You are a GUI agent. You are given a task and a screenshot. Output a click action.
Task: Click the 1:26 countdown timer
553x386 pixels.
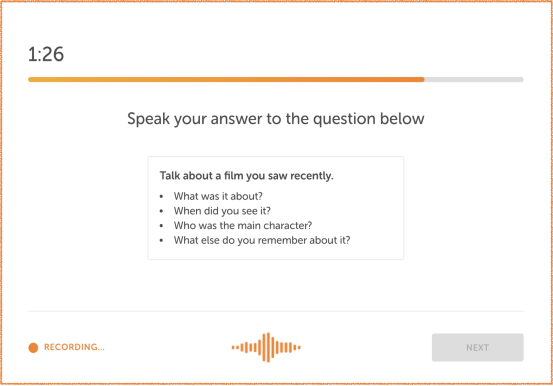click(x=46, y=54)
